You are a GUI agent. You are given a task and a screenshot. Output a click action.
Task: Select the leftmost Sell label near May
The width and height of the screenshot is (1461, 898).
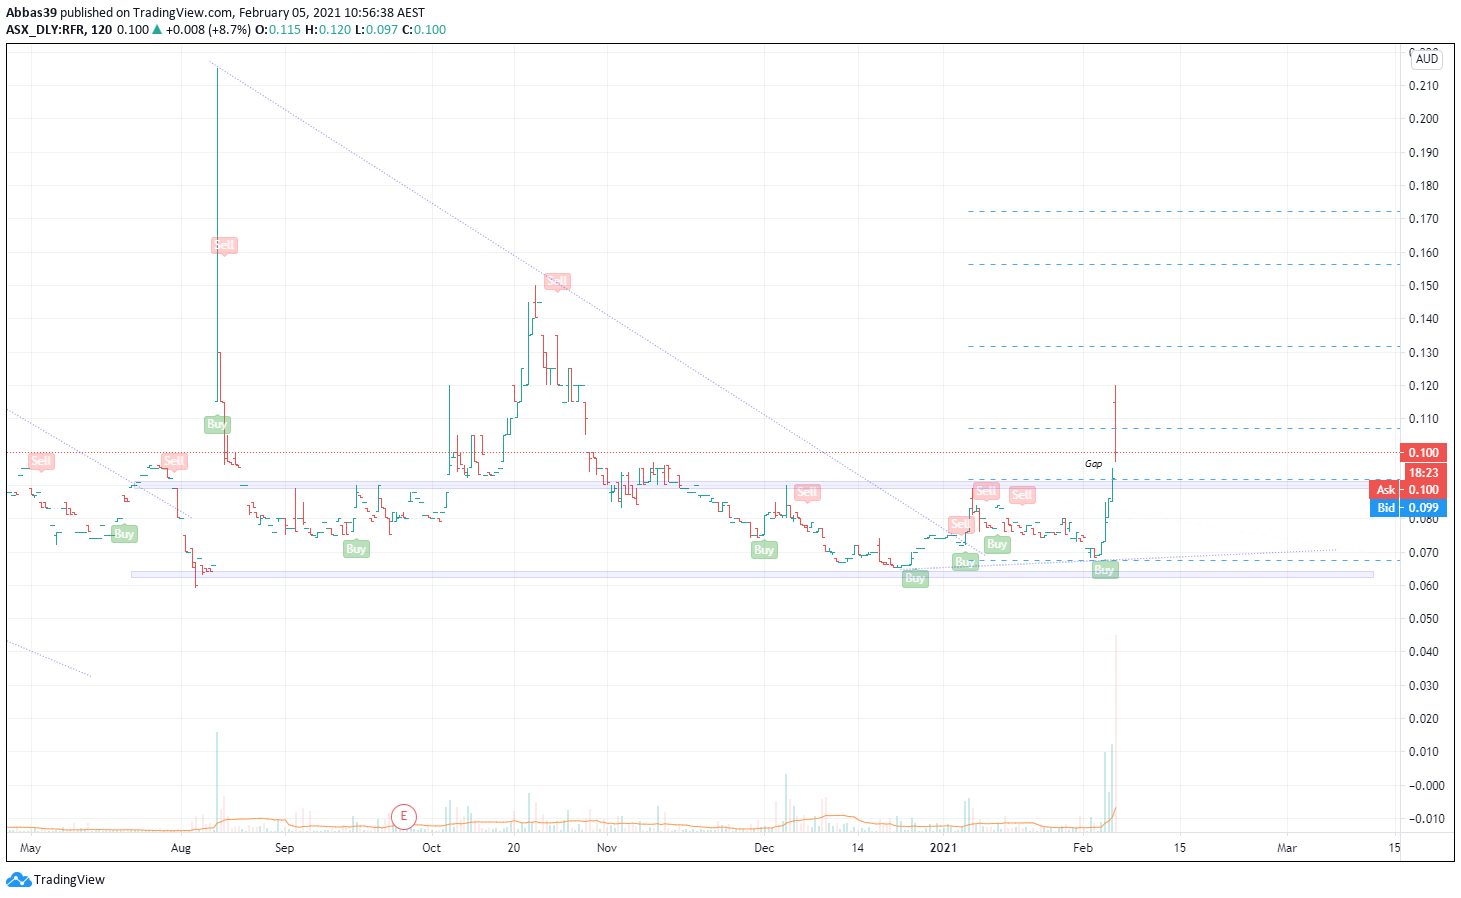[41, 461]
